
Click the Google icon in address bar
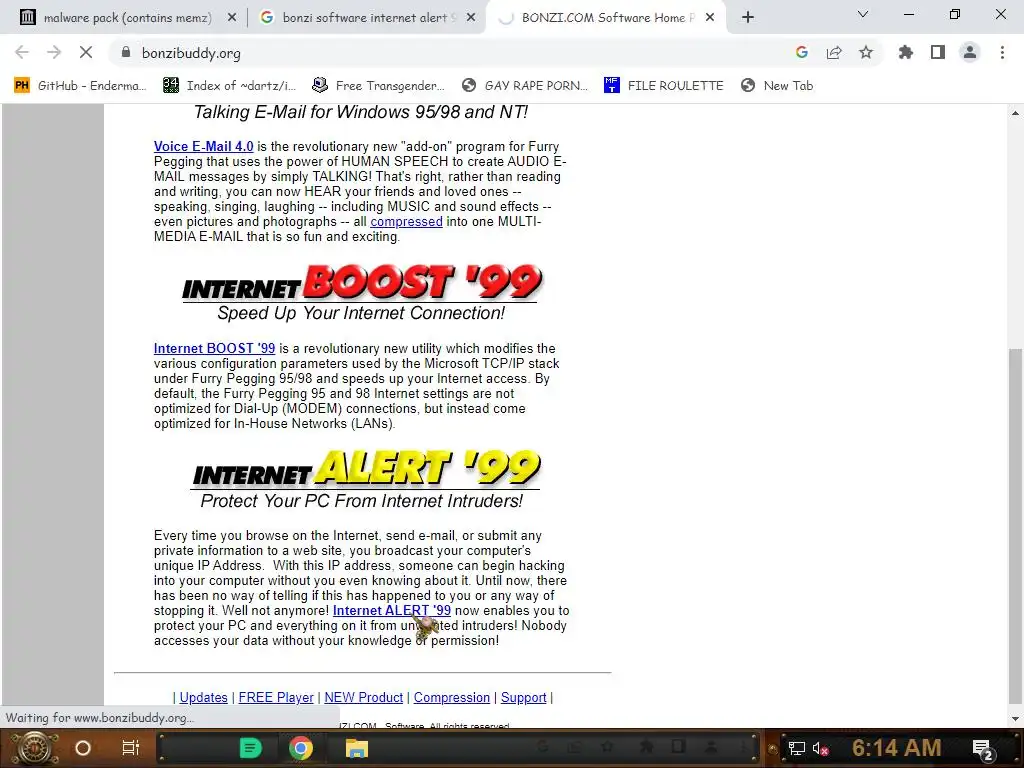click(801, 52)
